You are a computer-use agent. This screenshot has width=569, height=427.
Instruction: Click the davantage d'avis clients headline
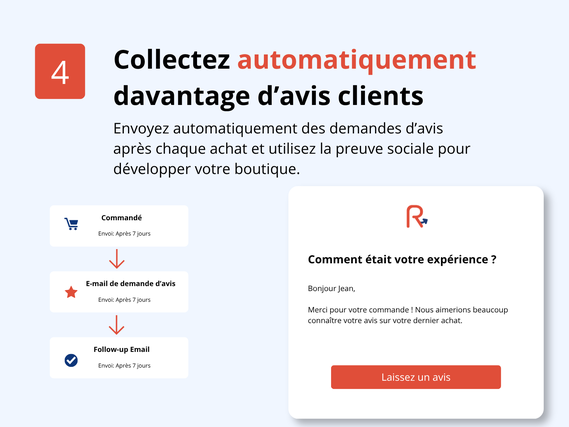point(269,96)
